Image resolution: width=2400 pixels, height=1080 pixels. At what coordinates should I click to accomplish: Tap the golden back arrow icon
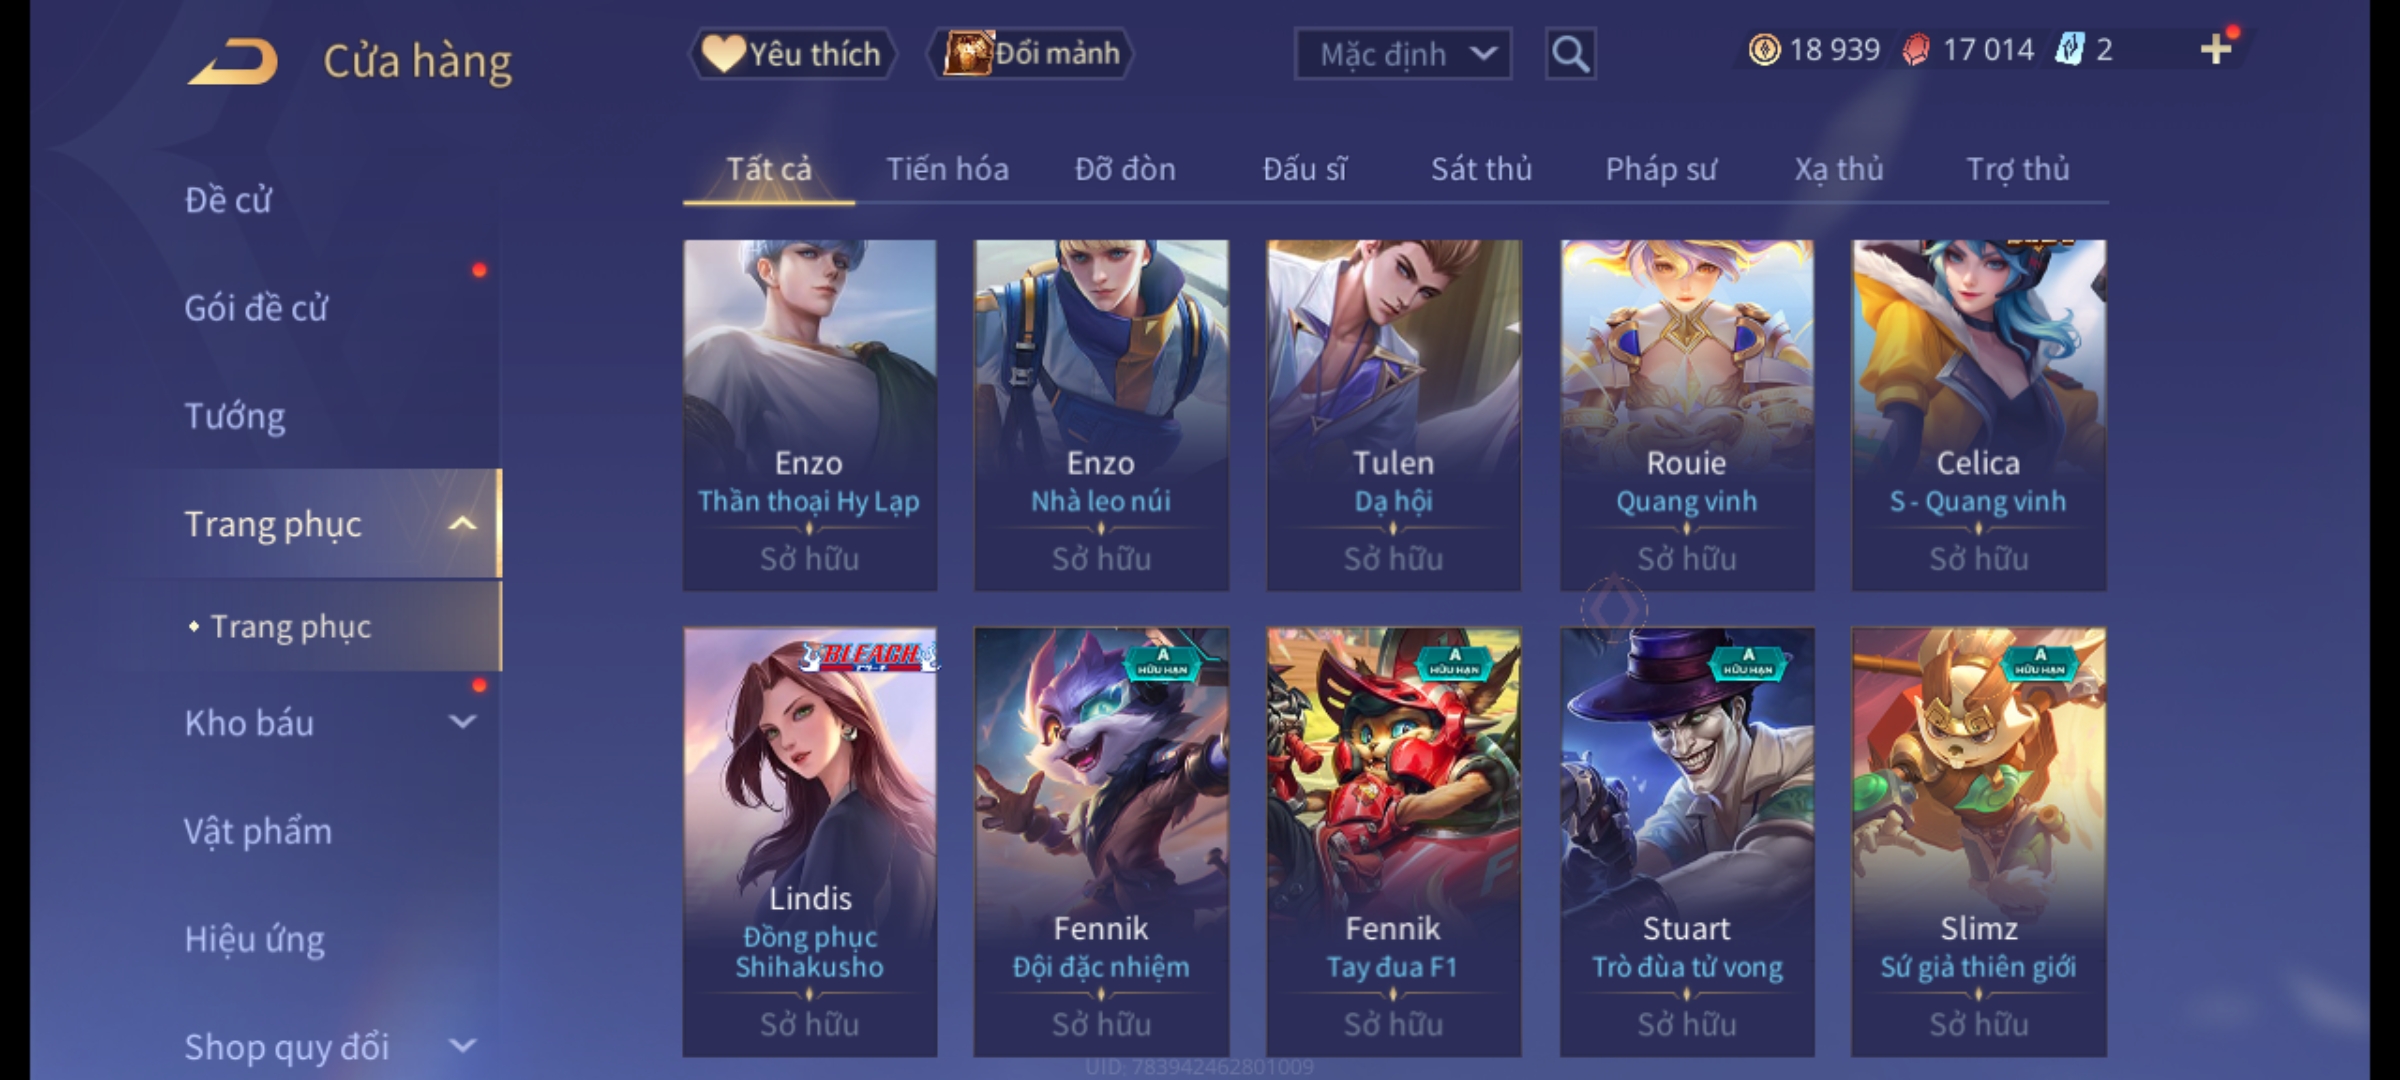[232, 62]
